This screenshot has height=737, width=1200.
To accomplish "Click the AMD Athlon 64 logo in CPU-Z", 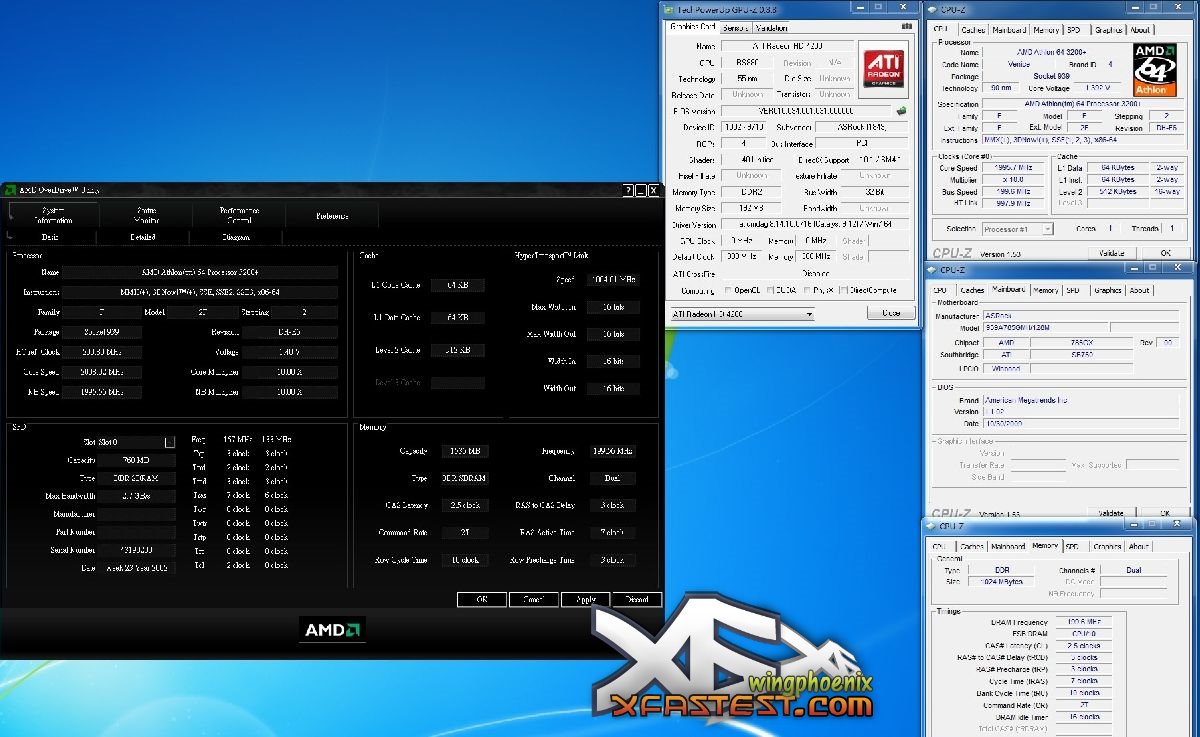I will pyautogui.click(x=1155, y=68).
